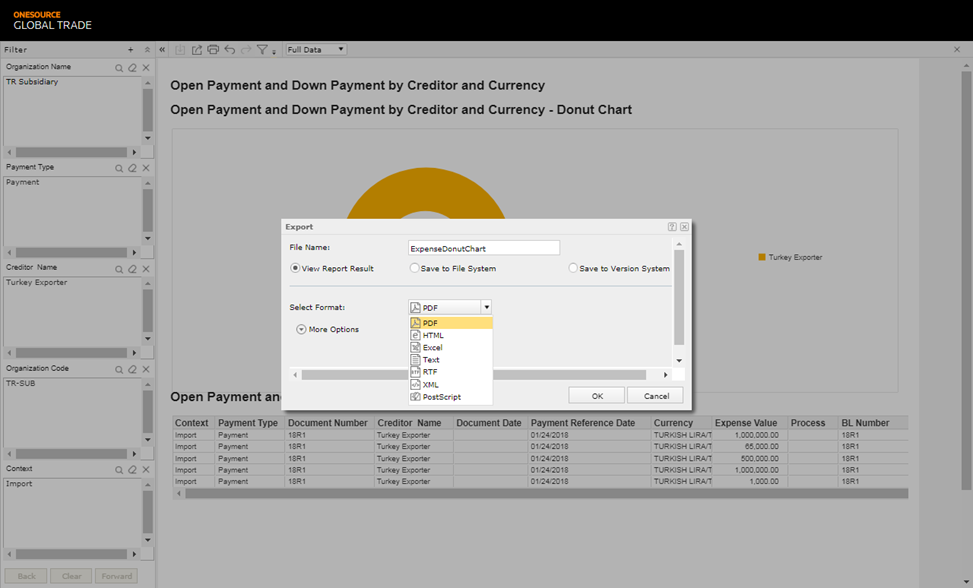Clear the Organization Code filter with the eraser
The image size is (973, 588).
132,369
